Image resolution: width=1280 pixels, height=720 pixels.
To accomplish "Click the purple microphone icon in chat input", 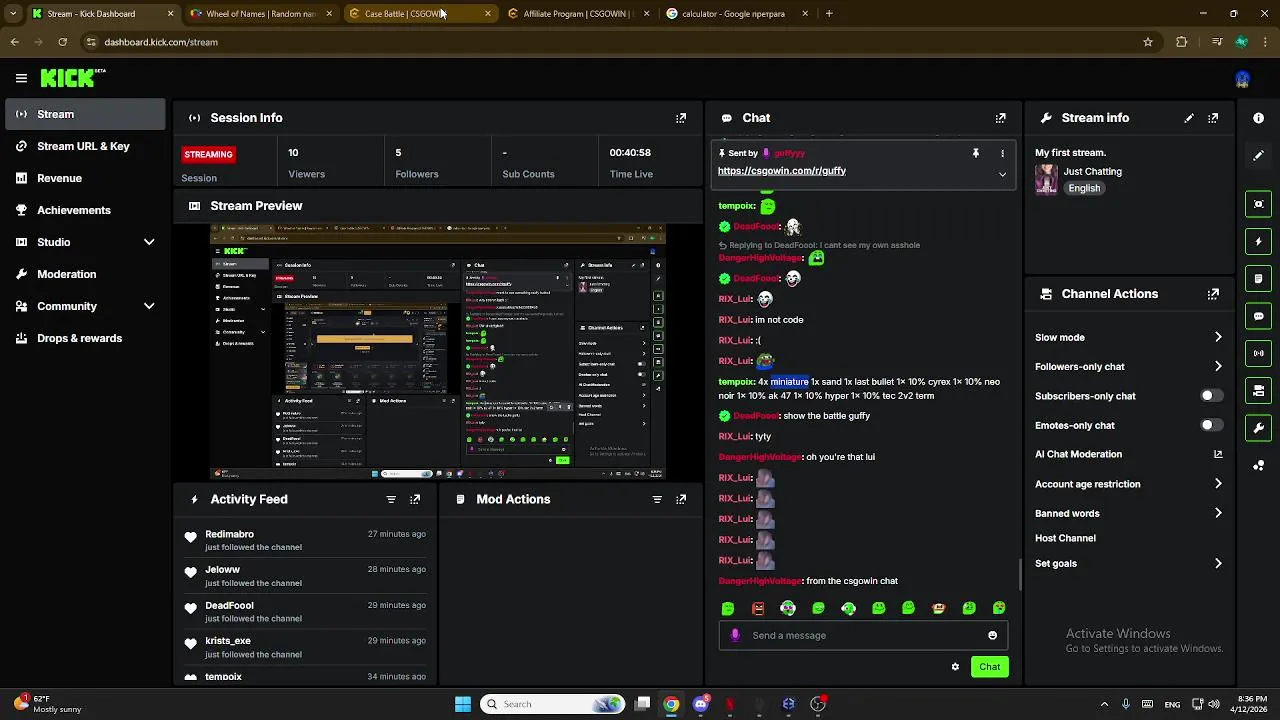I will [x=736, y=635].
